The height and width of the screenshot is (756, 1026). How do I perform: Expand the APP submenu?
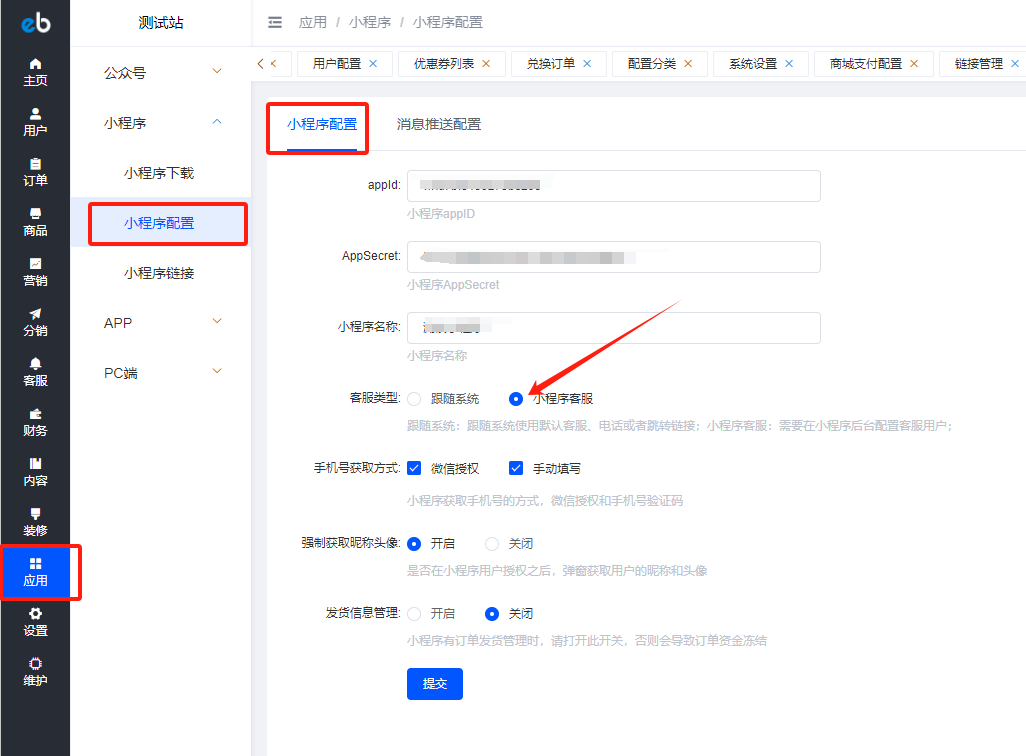pyautogui.click(x=160, y=323)
